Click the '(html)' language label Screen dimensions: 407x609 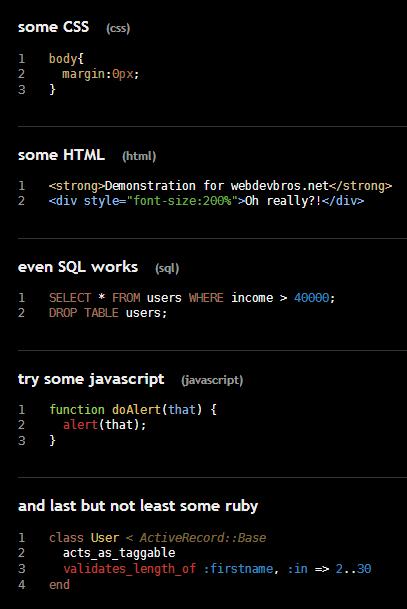click(139, 156)
